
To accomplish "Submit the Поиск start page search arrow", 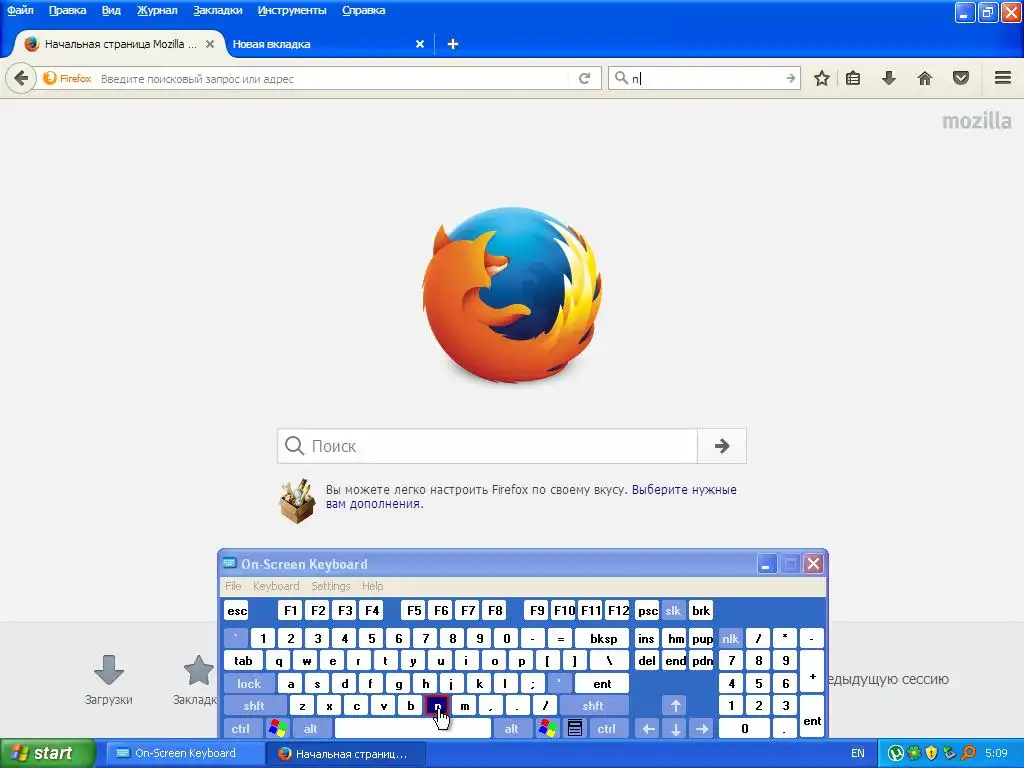I will 722,446.
